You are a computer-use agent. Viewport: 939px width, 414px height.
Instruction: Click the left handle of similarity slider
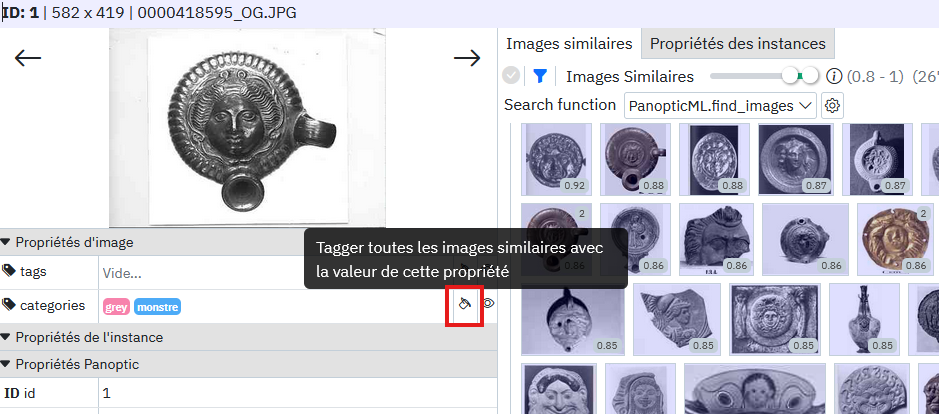[790, 75]
